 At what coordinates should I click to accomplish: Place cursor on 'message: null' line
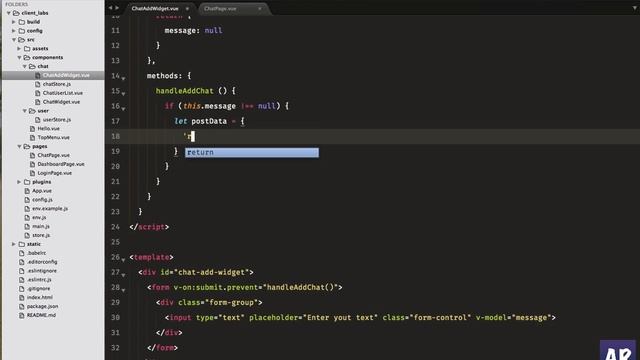[x=193, y=31]
